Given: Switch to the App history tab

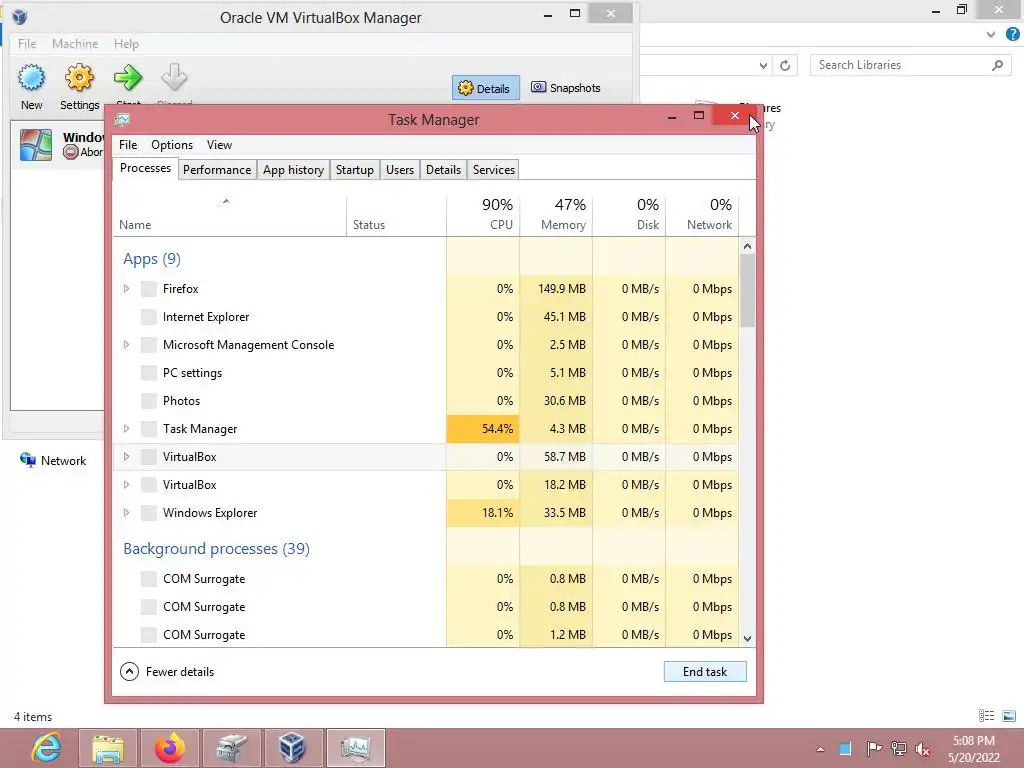Looking at the screenshot, I should click(x=293, y=170).
